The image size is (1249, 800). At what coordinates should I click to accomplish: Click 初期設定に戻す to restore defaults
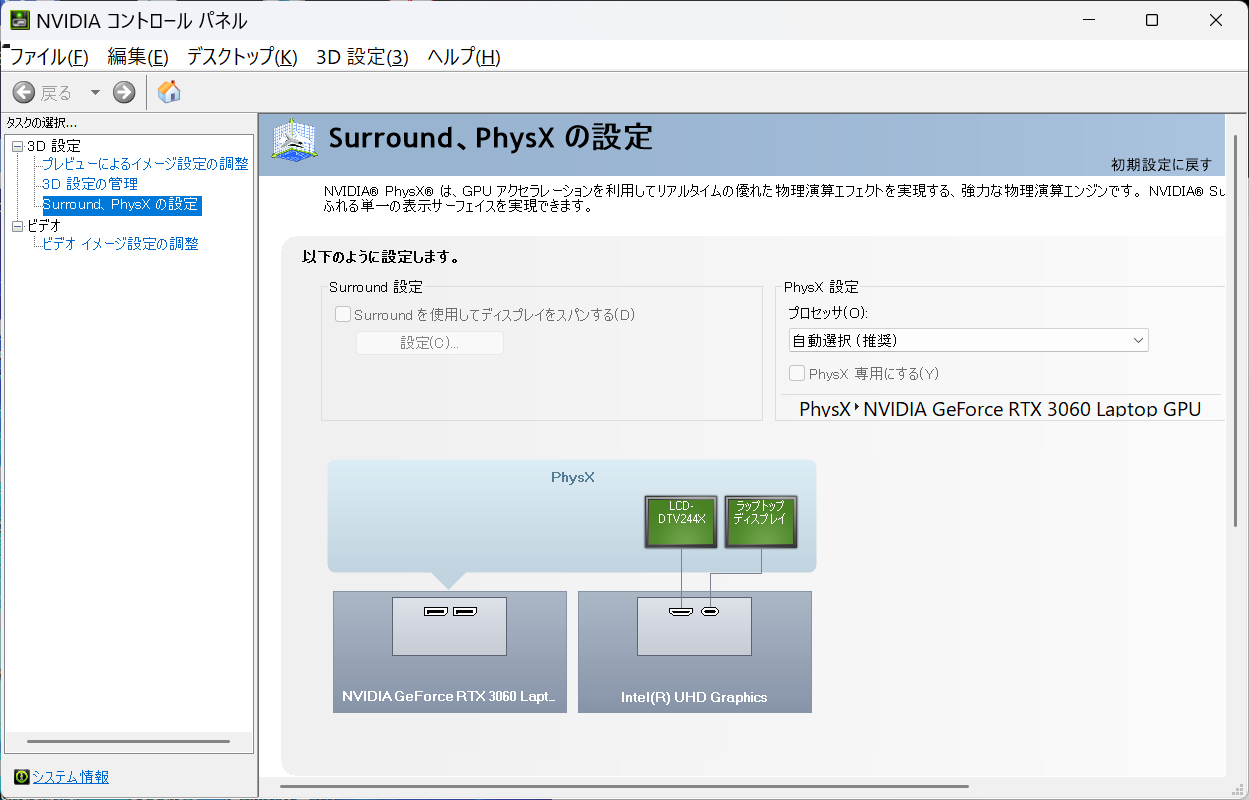tap(1161, 164)
